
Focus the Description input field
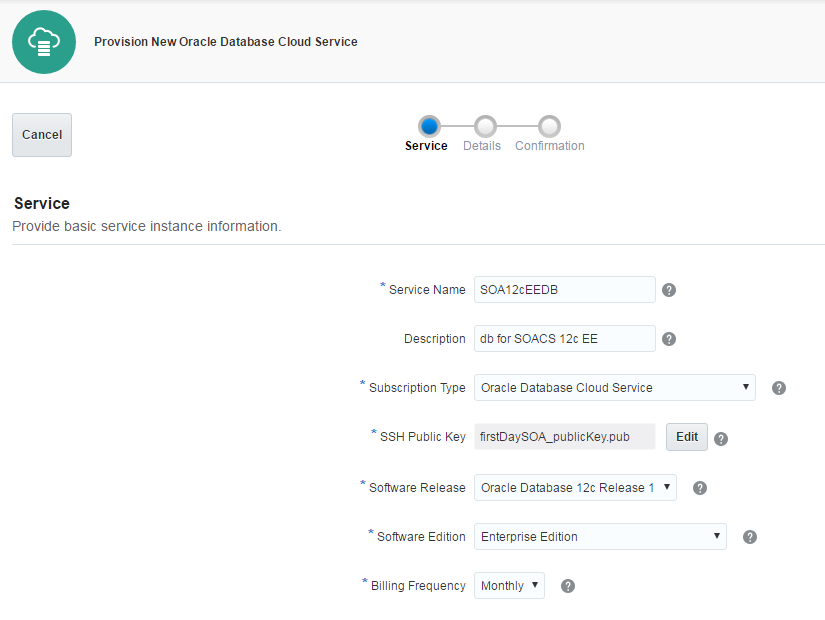[564, 338]
